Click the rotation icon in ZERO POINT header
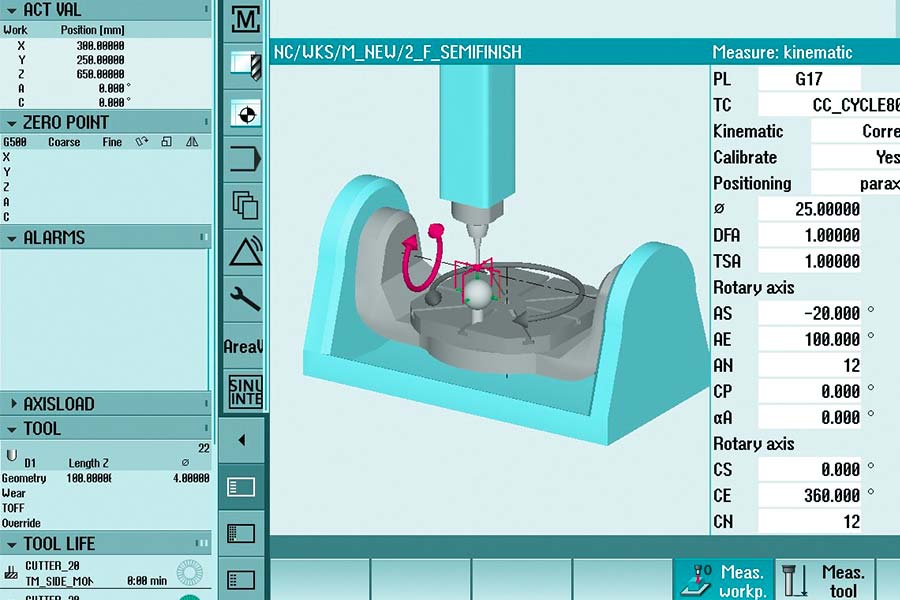900x600 pixels. (x=141, y=141)
